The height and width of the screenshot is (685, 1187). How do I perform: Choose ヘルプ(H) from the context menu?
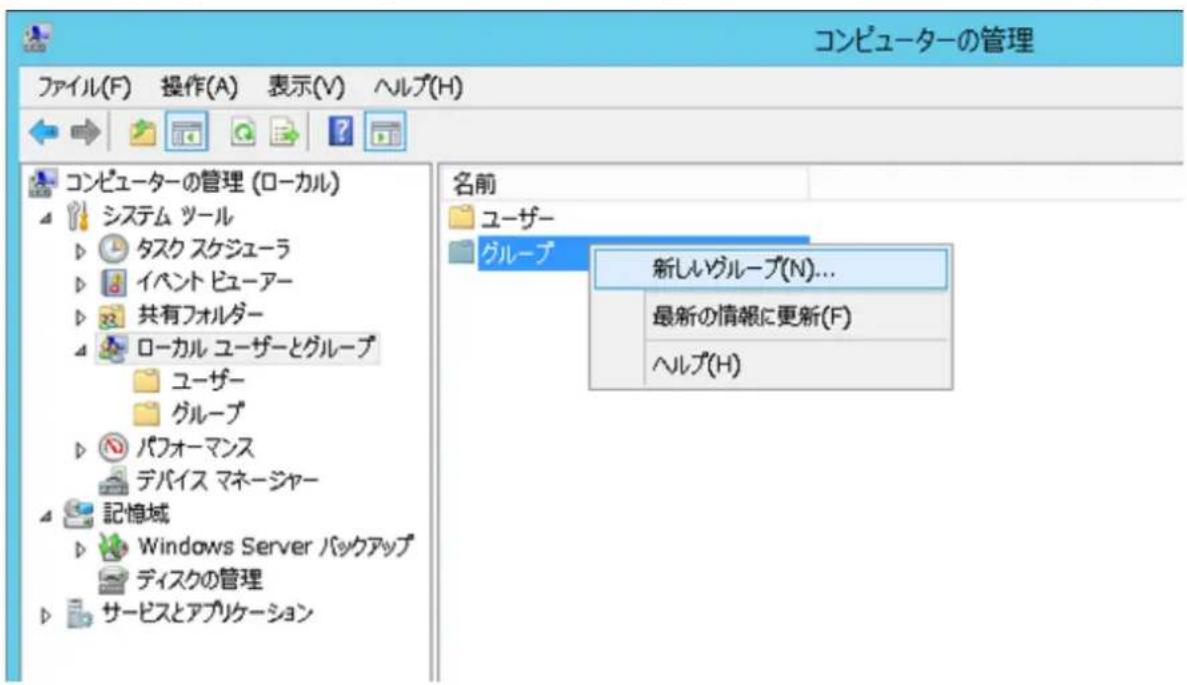(771, 365)
